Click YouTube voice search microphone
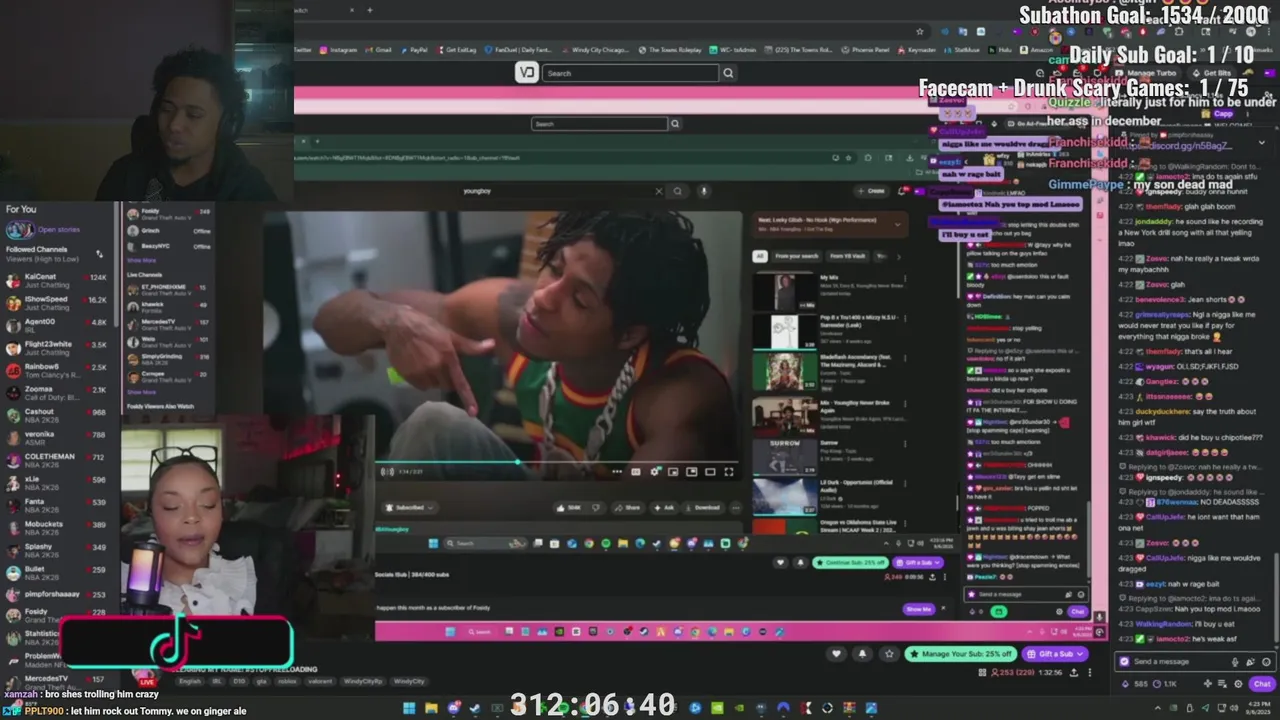 tap(704, 191)
